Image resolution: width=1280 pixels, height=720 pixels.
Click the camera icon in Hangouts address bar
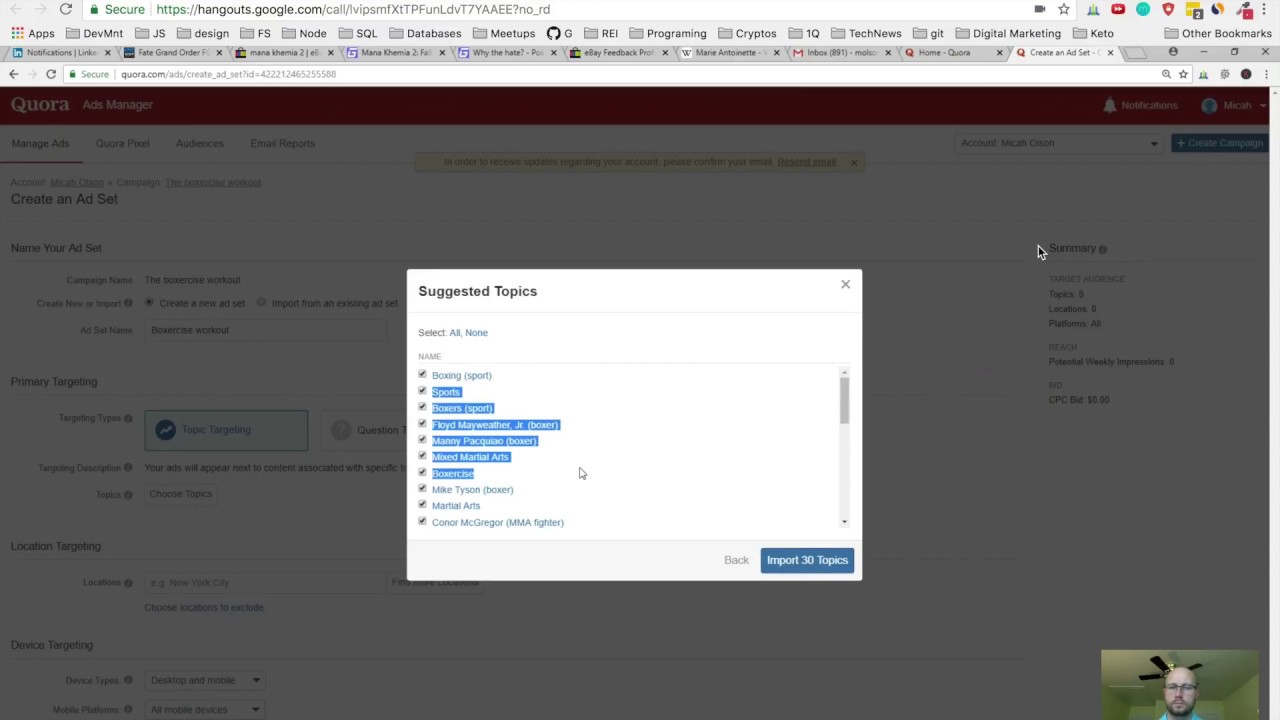click(1040, 9)
